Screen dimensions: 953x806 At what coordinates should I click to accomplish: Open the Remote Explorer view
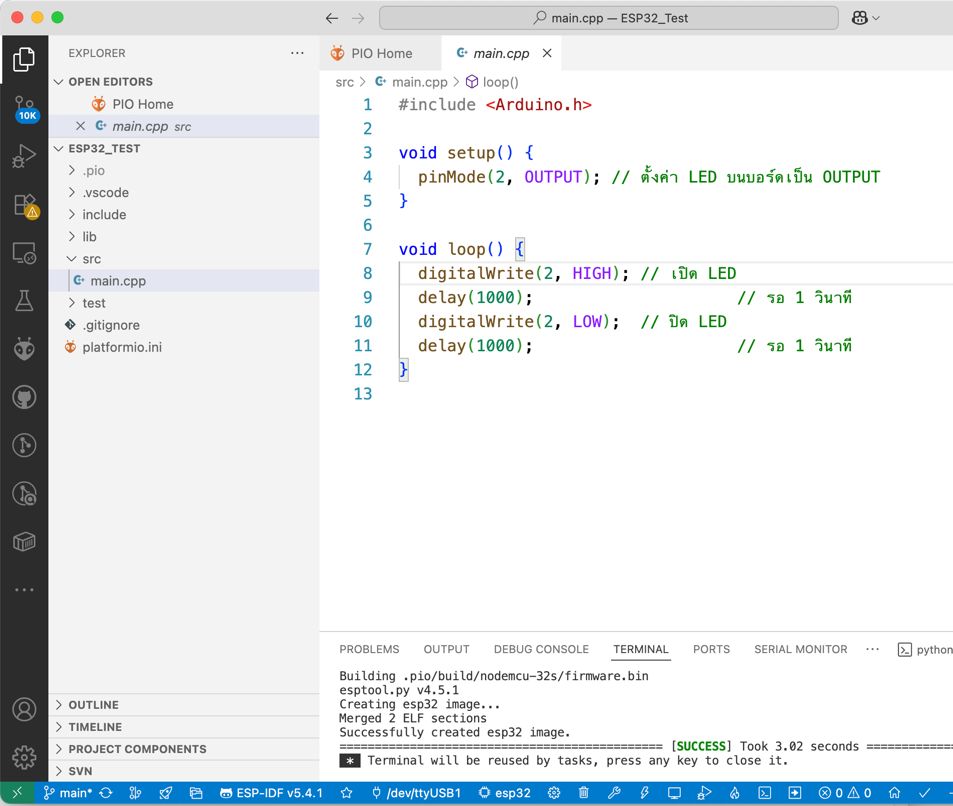24,253
